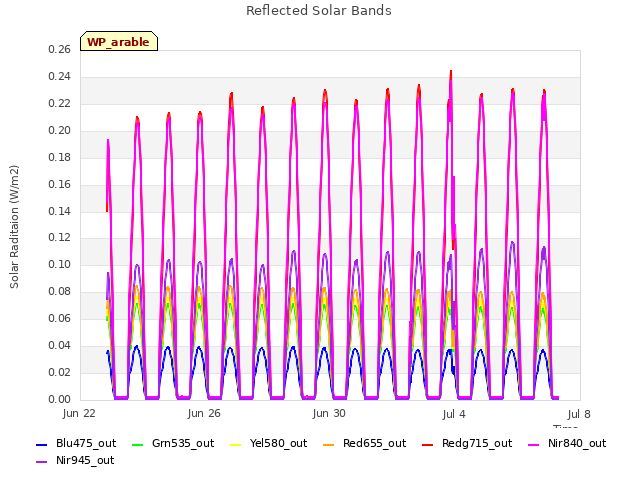Toggle Redg715_out series in legend
Screen dimensions: 640x480
(x=467, y=444)
